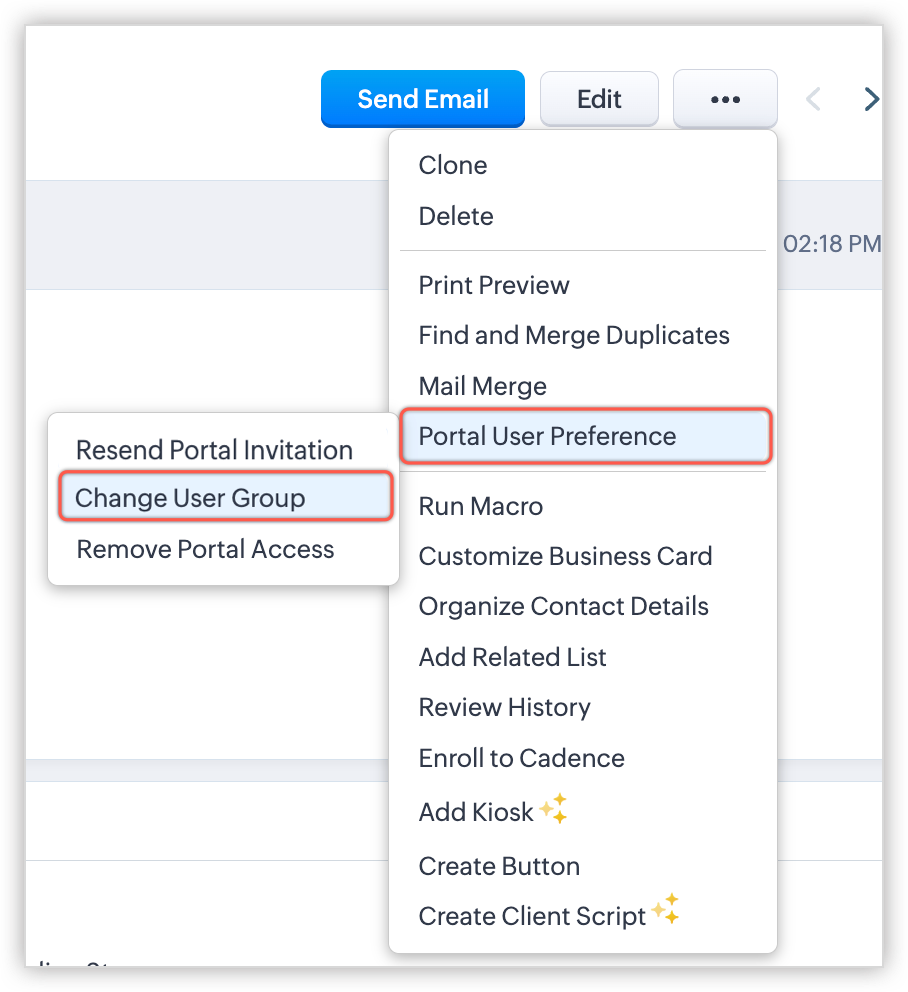The height and width of the screenshot is (992, 908).
Task: Click the Edit button
Action: point(599,99)
